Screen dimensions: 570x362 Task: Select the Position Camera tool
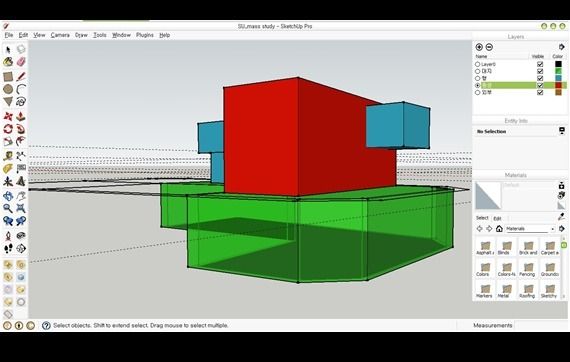8,236
